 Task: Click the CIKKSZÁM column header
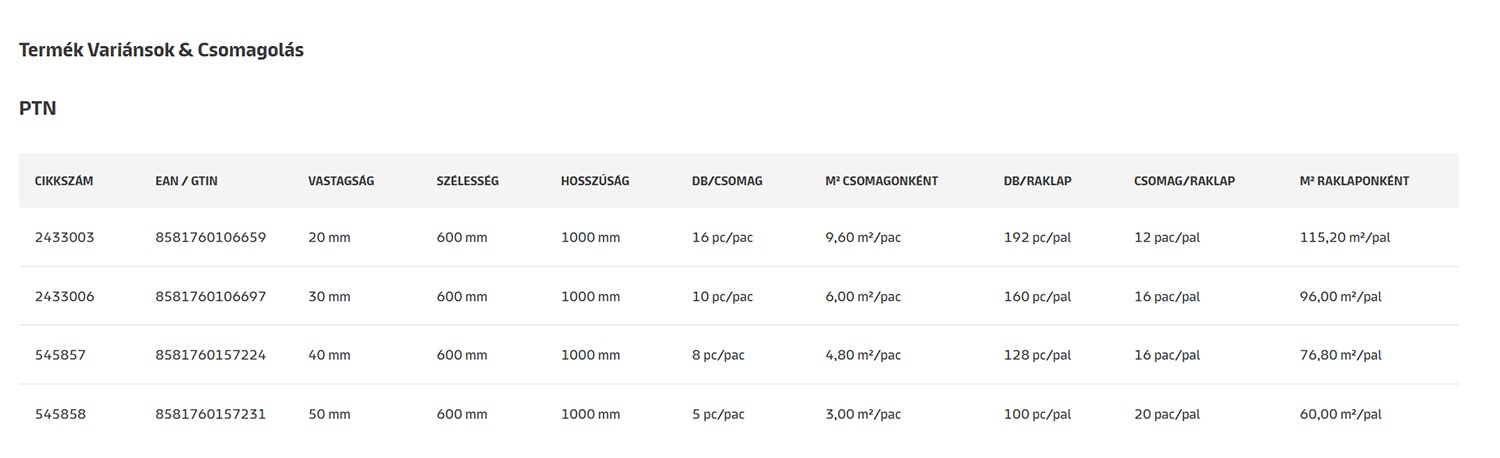click(64, 181)
